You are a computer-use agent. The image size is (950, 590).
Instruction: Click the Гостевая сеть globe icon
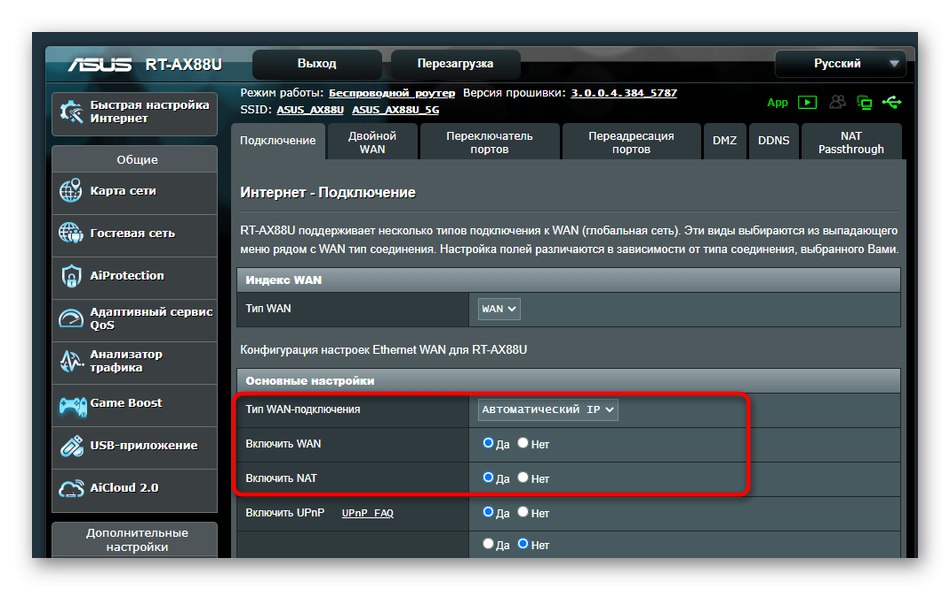coord(71,233)
